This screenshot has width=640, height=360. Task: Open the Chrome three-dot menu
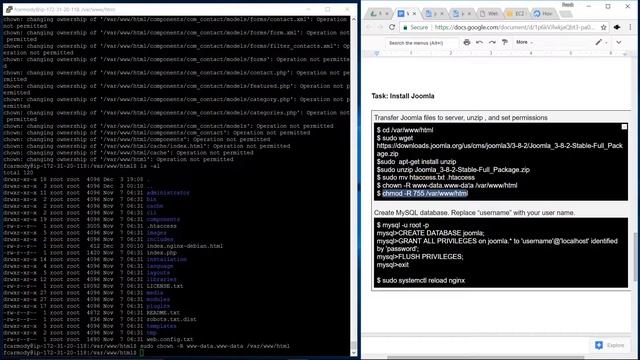pos(630,27)
